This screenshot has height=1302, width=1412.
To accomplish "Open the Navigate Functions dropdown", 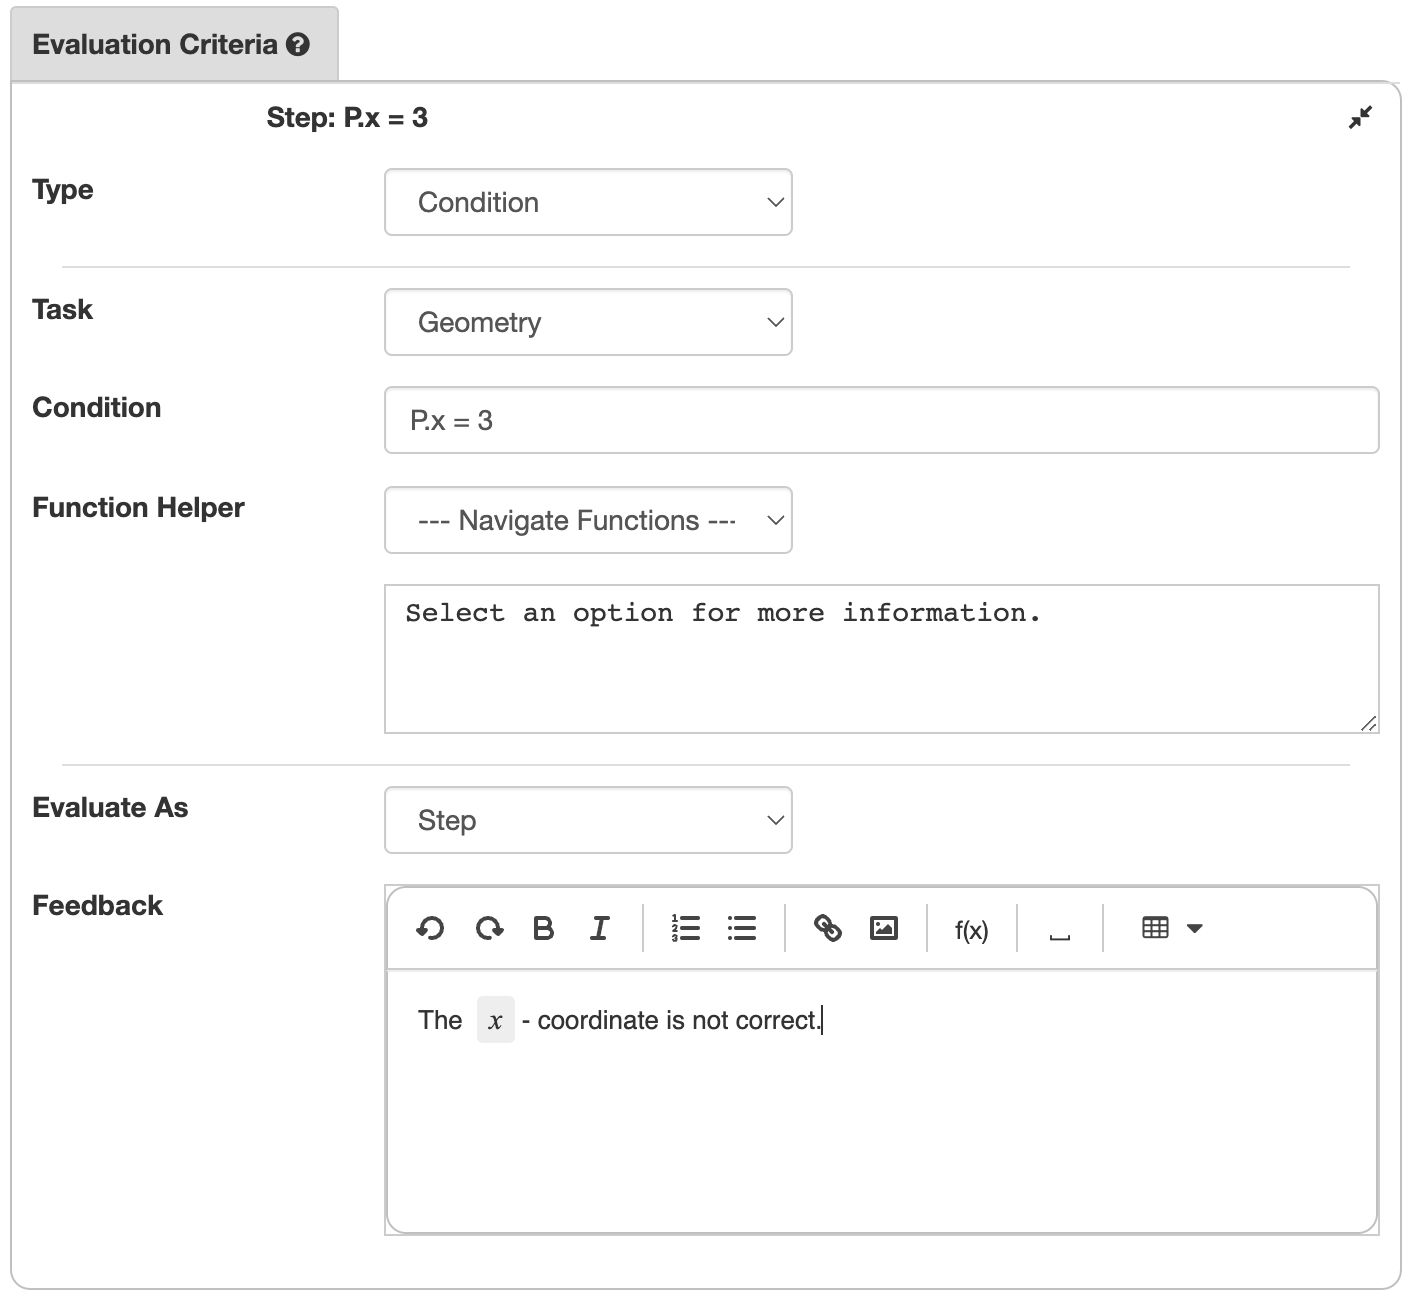I will [588, 520].
